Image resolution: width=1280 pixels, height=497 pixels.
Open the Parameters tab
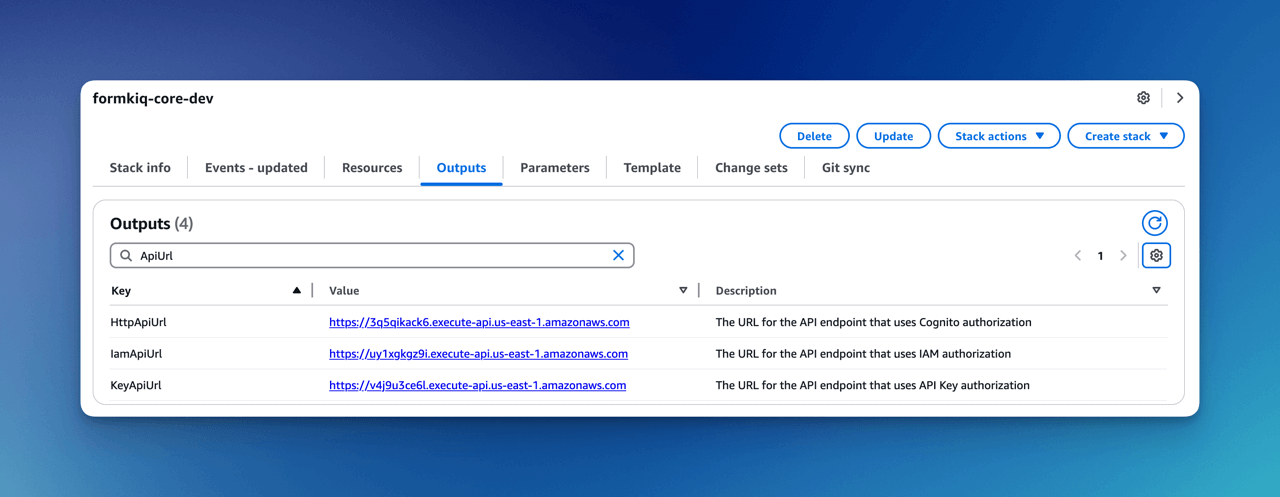[555, 167]
